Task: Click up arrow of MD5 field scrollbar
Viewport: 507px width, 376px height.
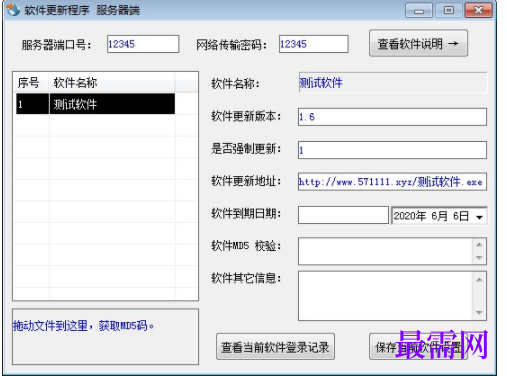Action: coord(479,245)
